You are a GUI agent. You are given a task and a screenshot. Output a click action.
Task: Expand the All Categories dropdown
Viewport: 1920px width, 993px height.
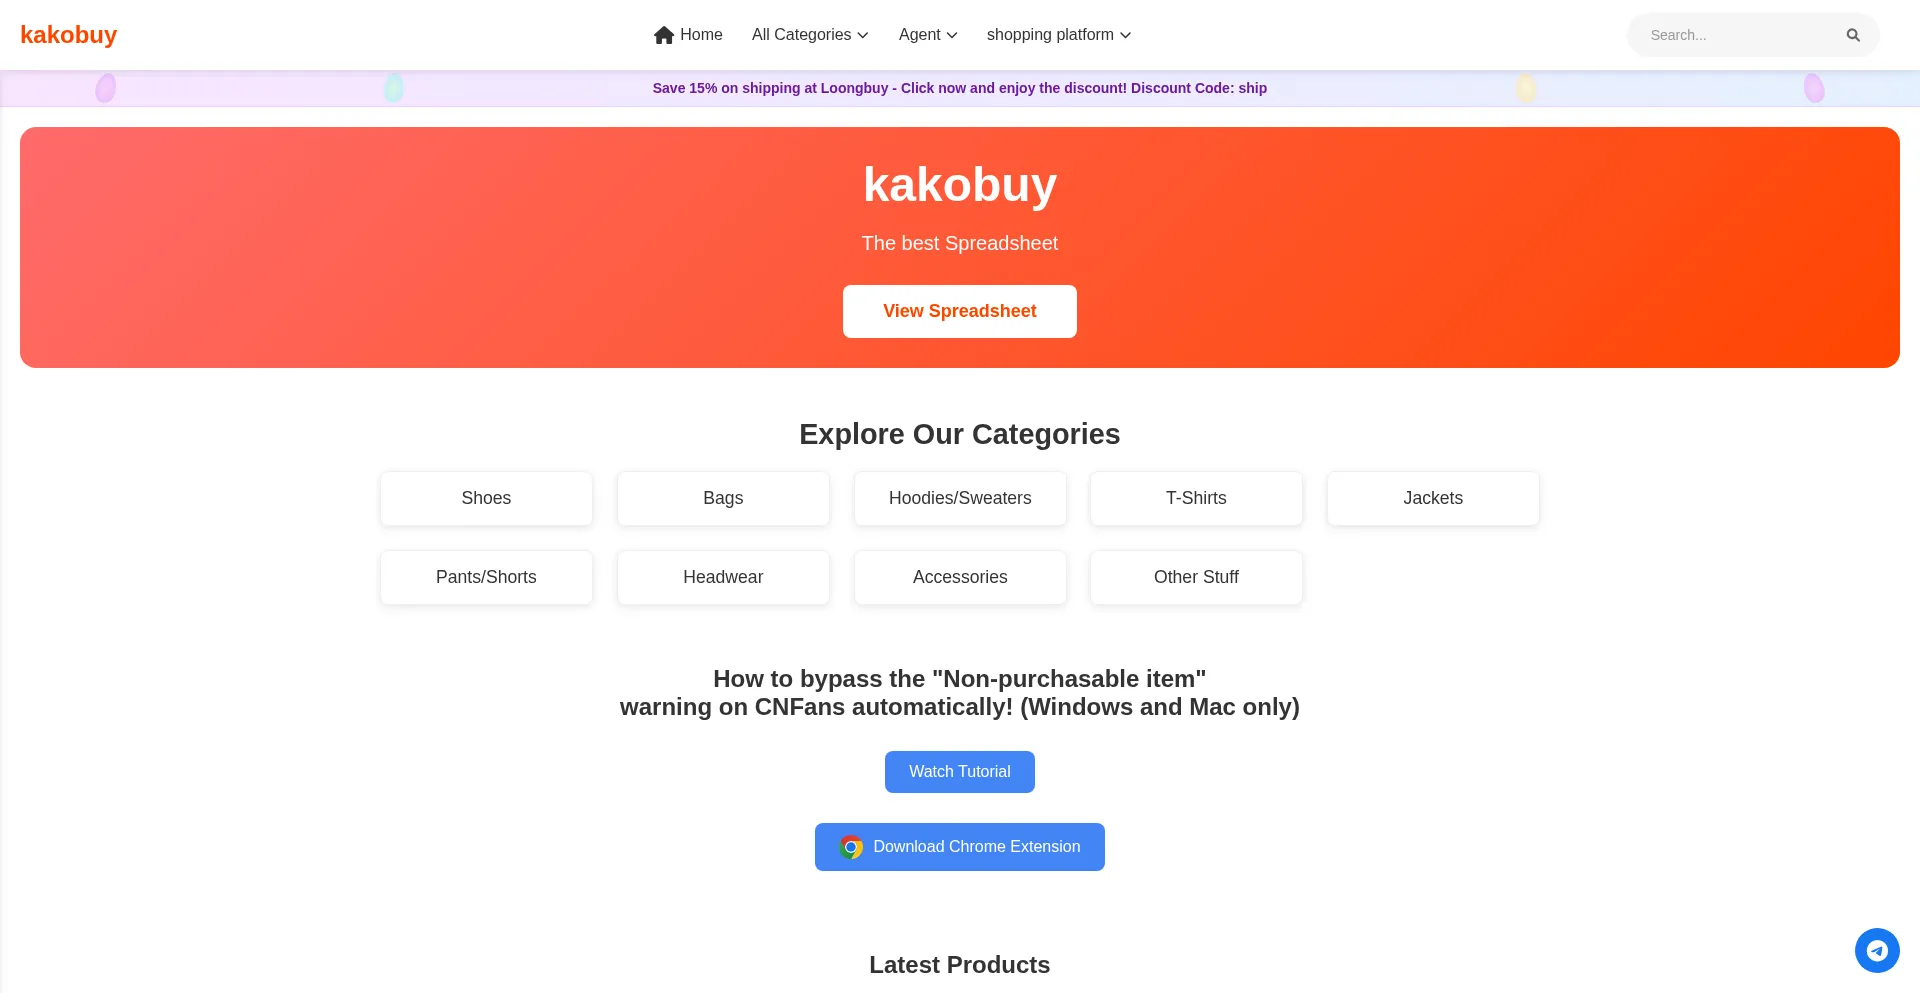[x=810, y=35]
